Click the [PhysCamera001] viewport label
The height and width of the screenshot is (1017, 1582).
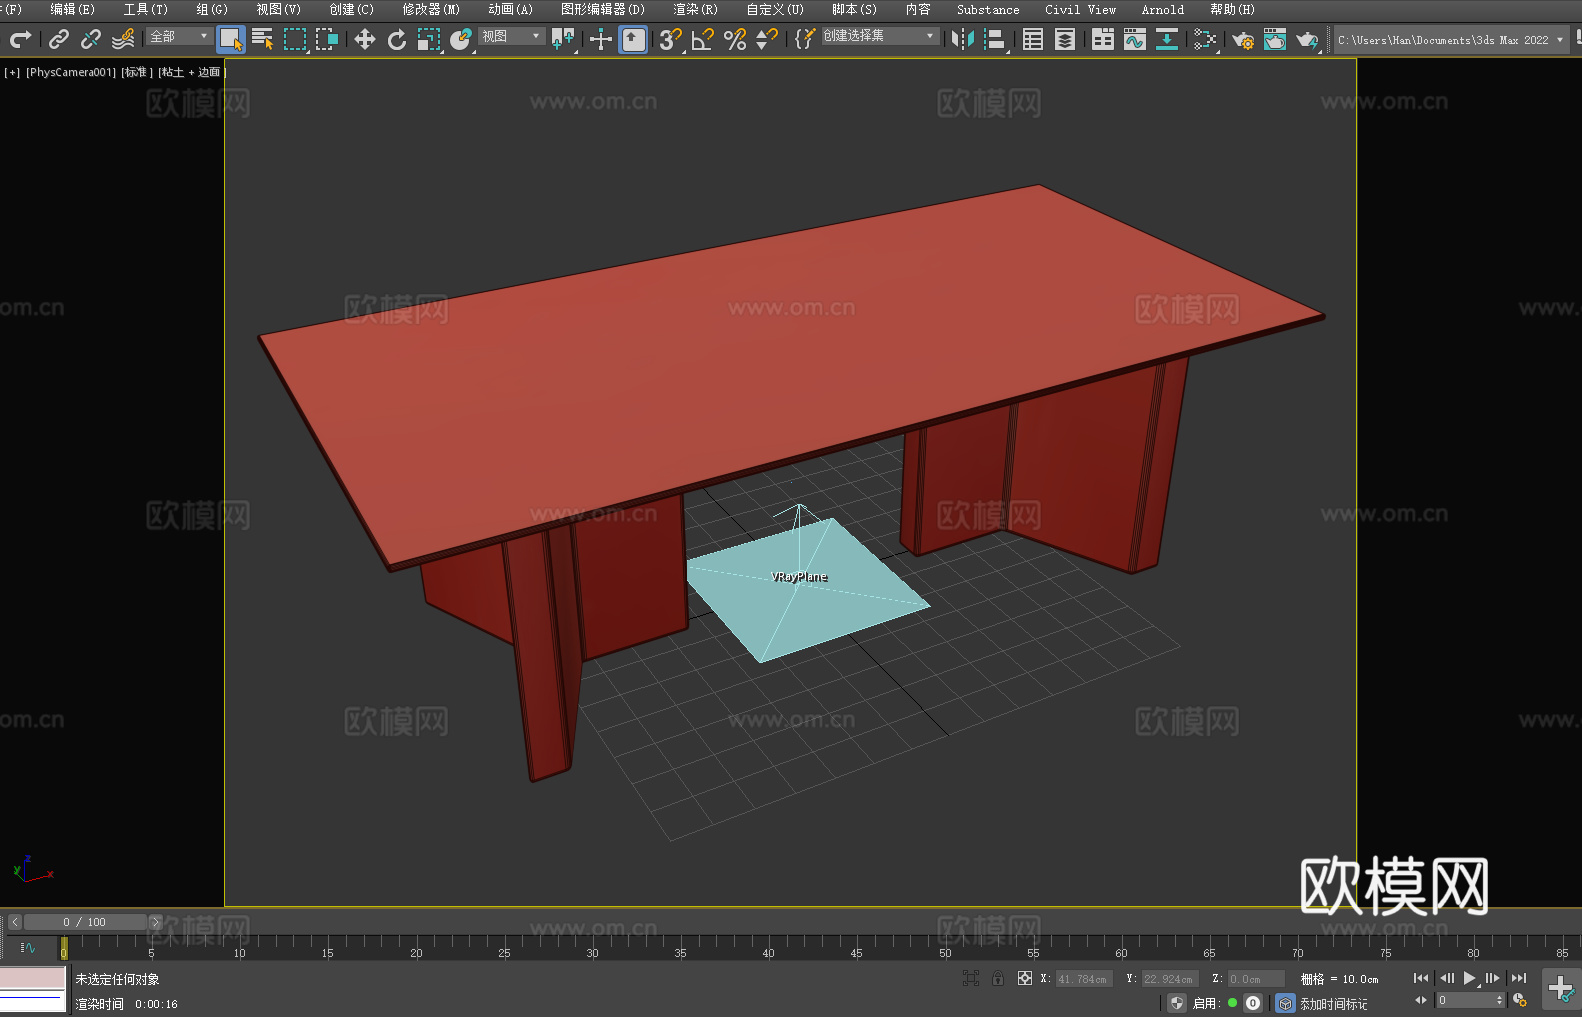(x=71, y=72)
